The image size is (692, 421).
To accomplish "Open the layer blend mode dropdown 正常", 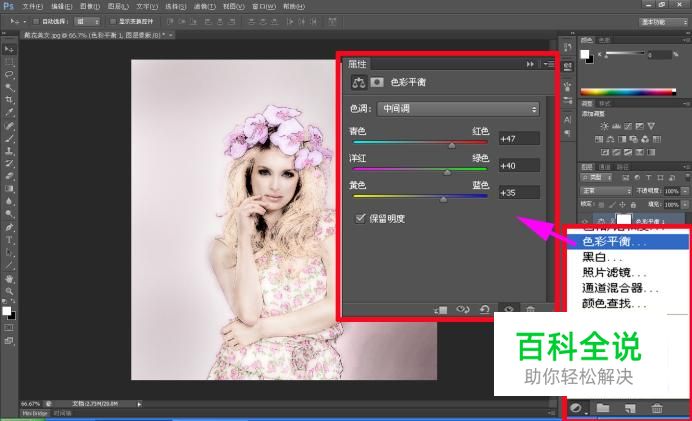I will click(x=603, y=190).
